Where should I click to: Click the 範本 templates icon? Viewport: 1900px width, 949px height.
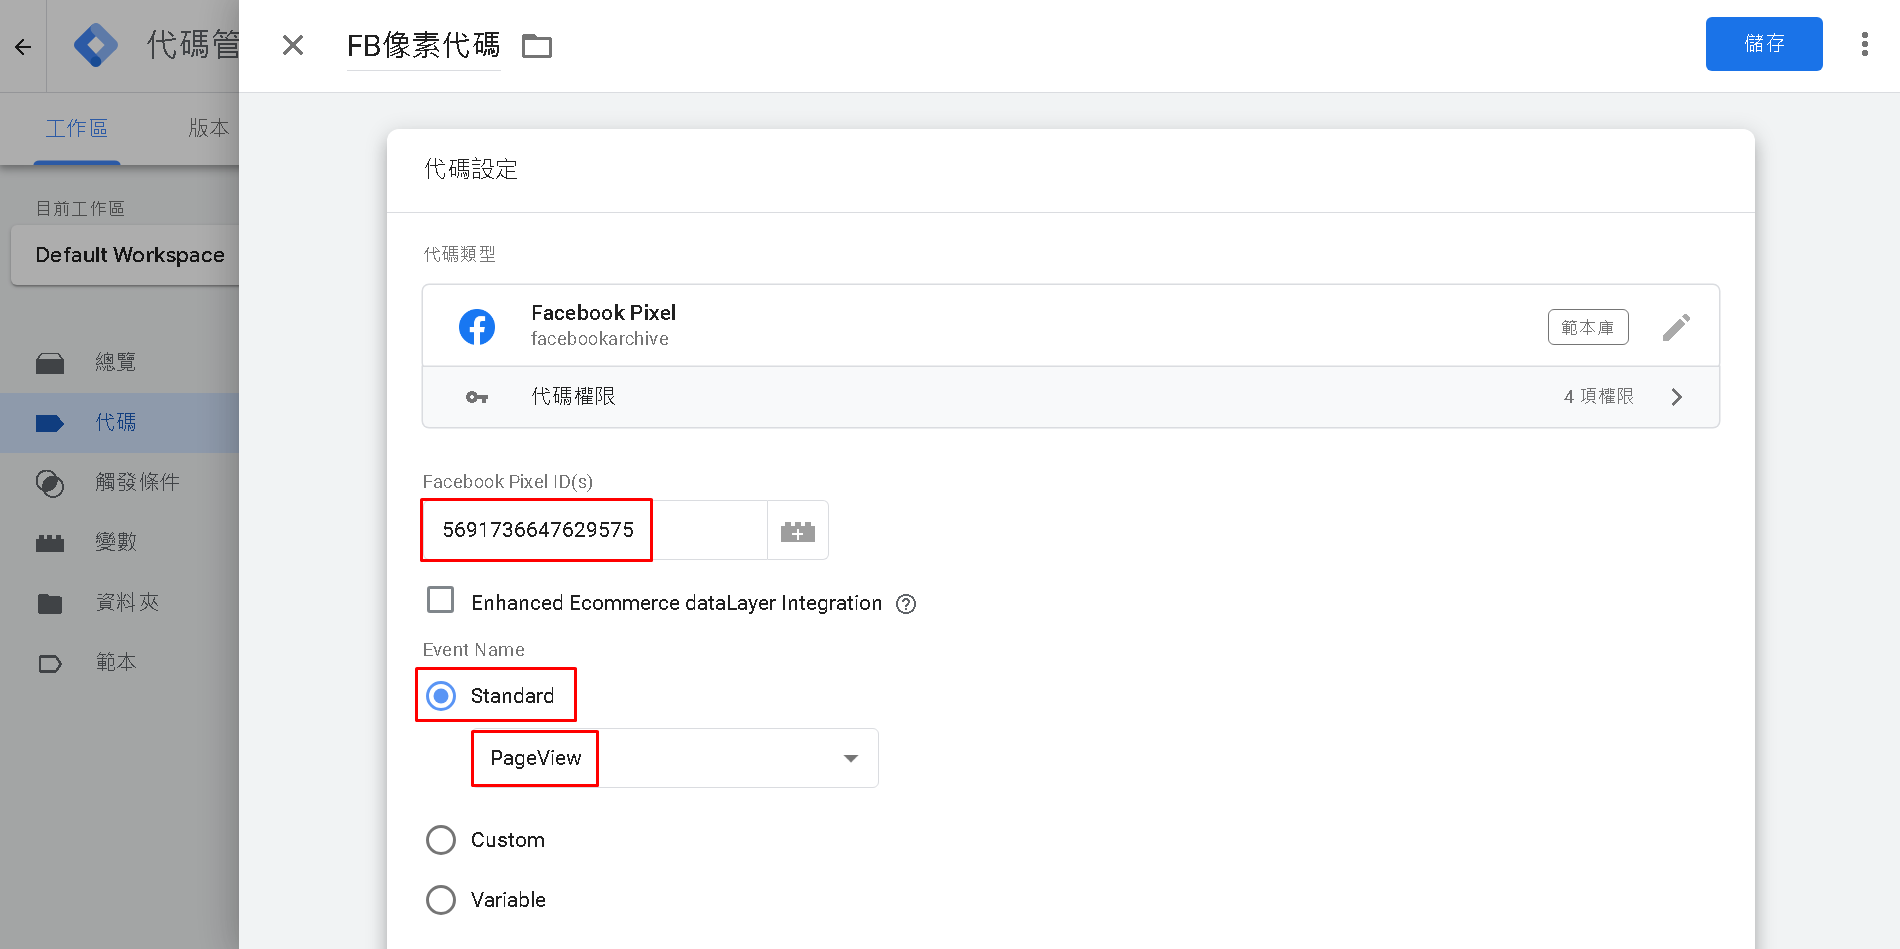[50, 663]
